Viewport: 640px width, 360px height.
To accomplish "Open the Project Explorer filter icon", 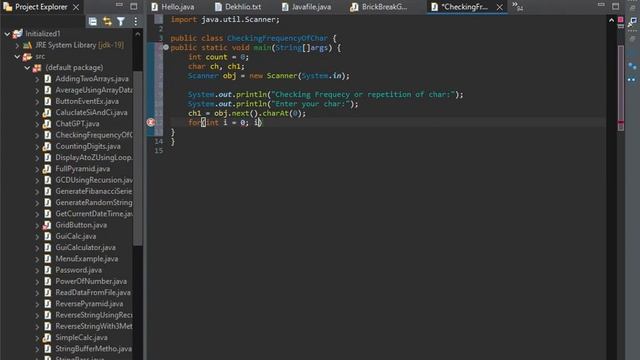I will [121, 21].
